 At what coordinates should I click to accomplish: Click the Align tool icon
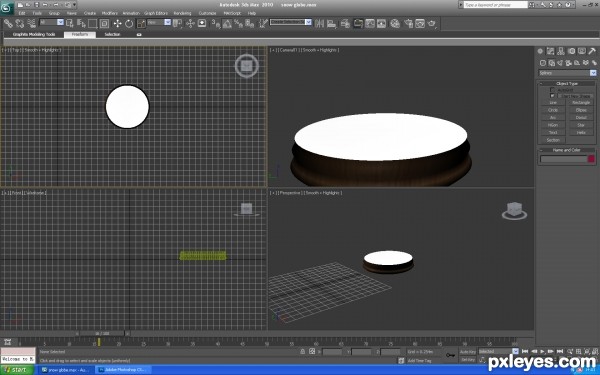(331, 23)
